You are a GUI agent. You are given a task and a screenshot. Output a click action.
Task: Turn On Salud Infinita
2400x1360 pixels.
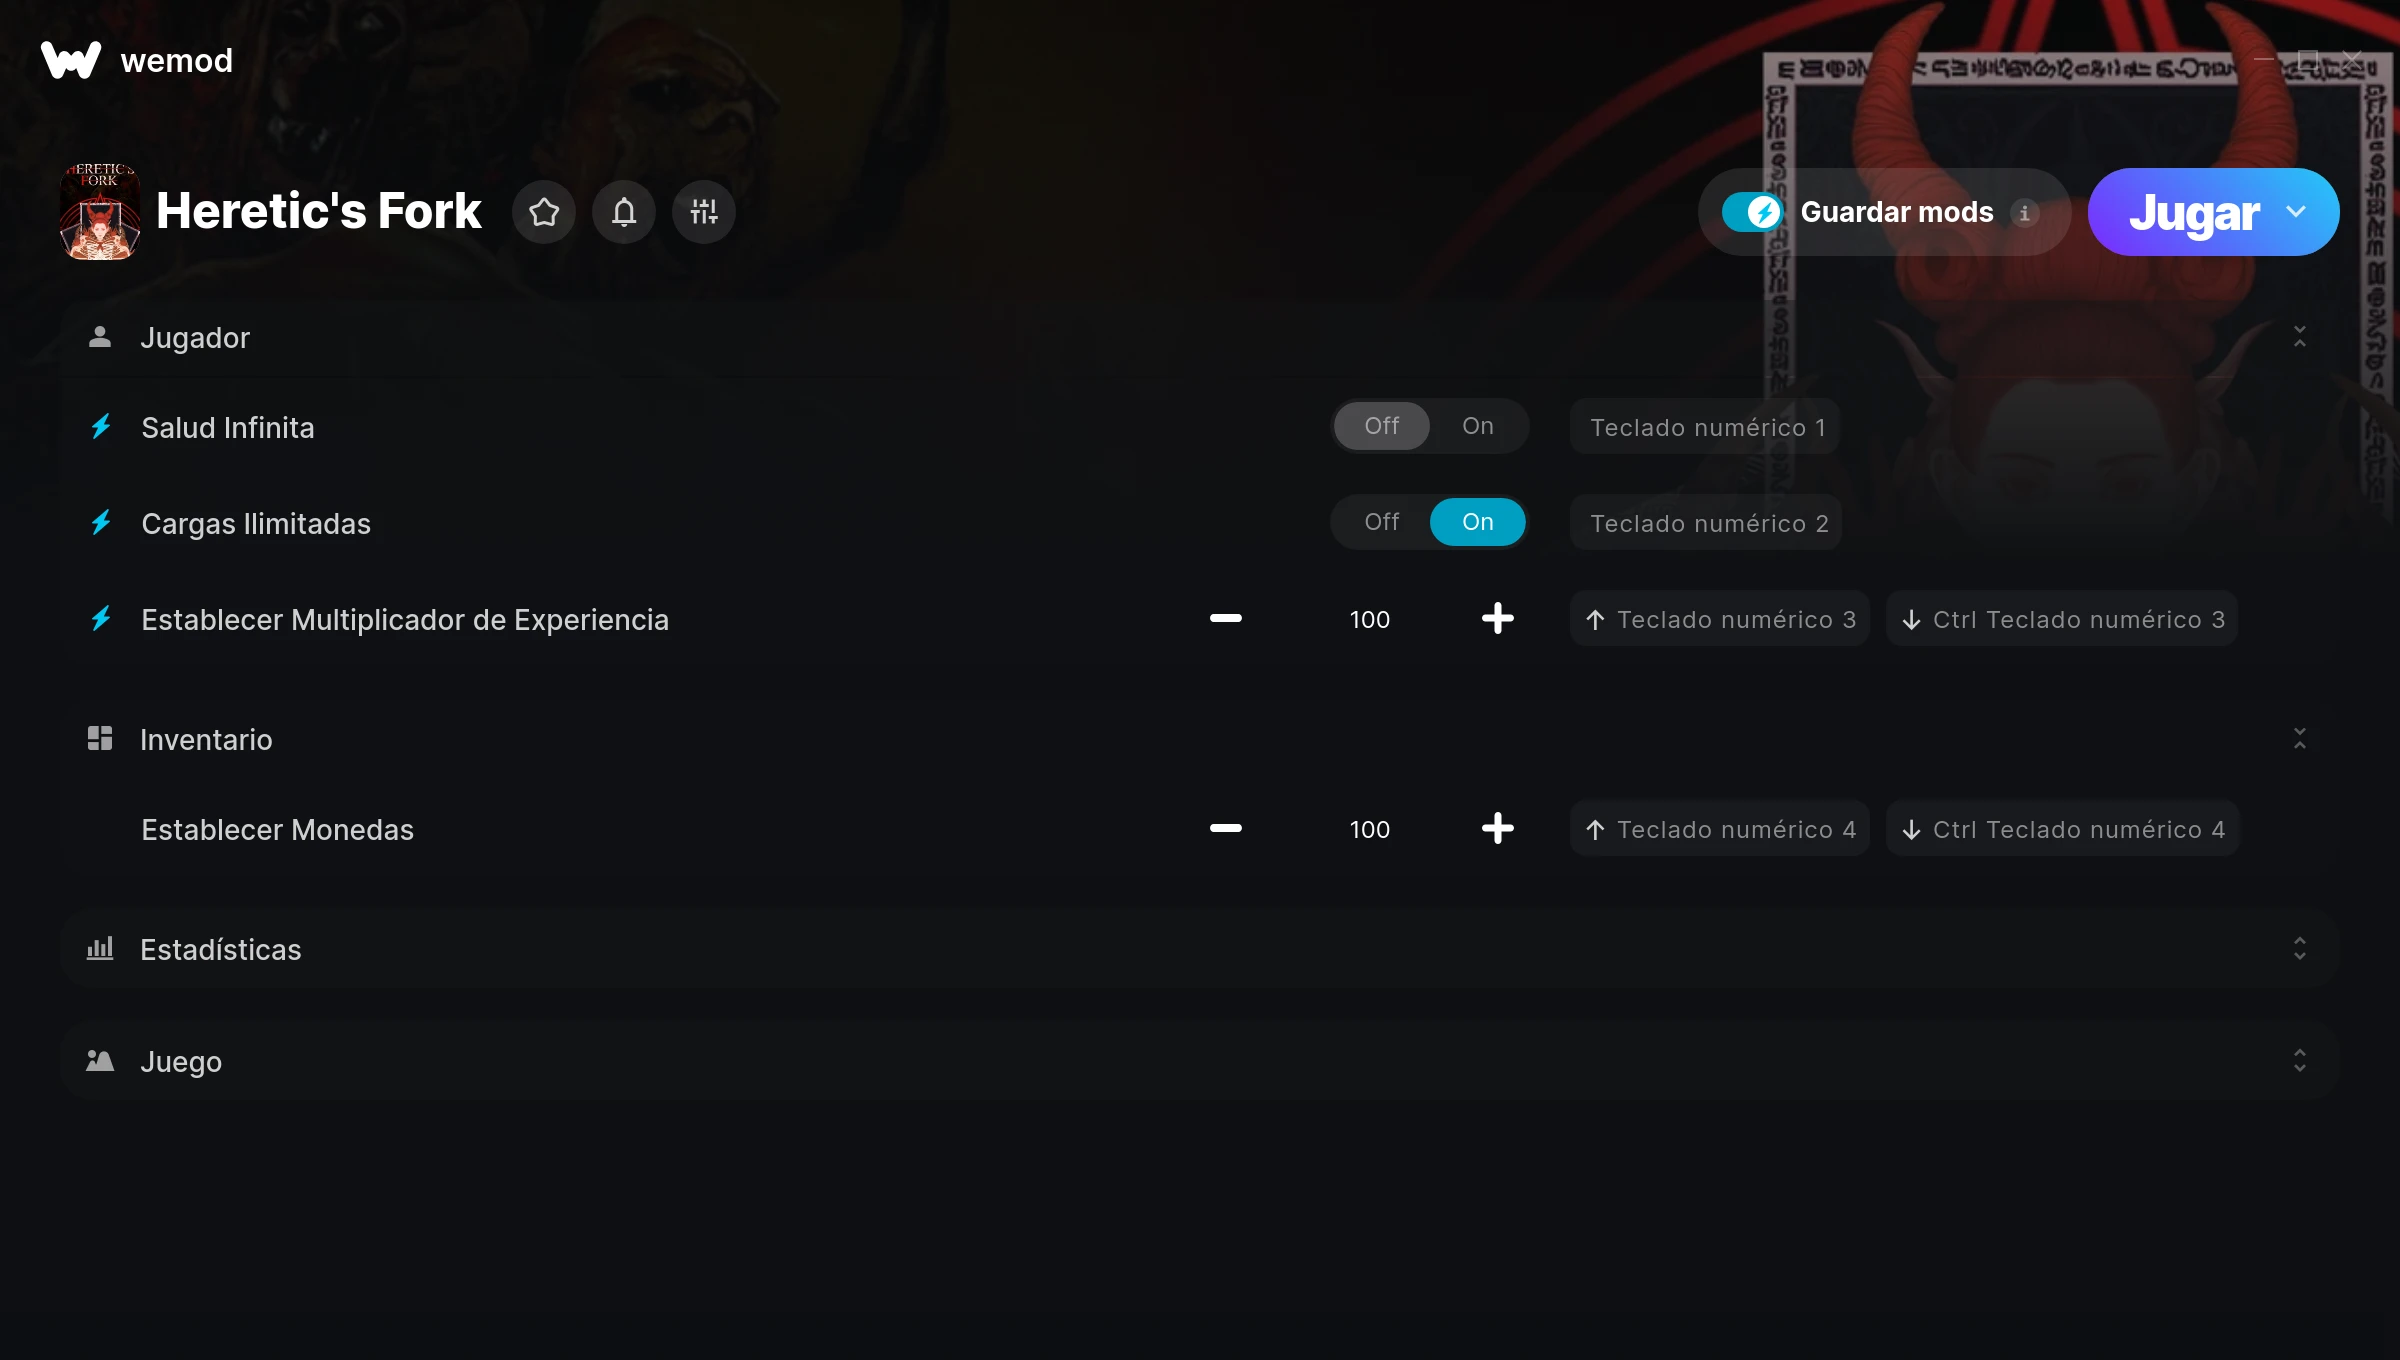1477,426
